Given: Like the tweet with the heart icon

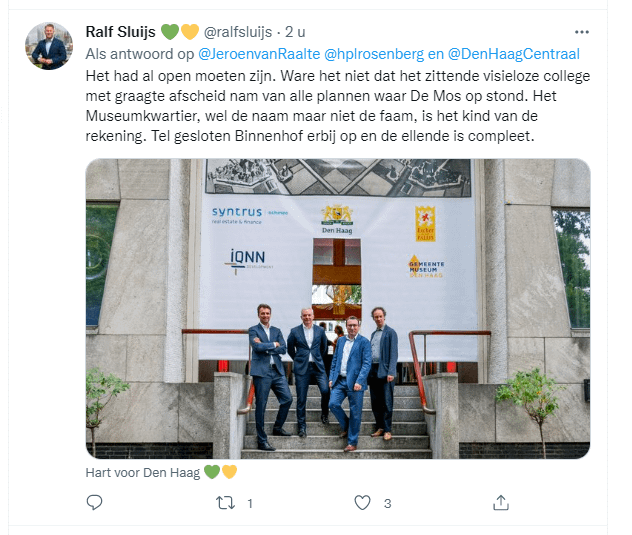Looking at the screenshot, I should point(362,503).
